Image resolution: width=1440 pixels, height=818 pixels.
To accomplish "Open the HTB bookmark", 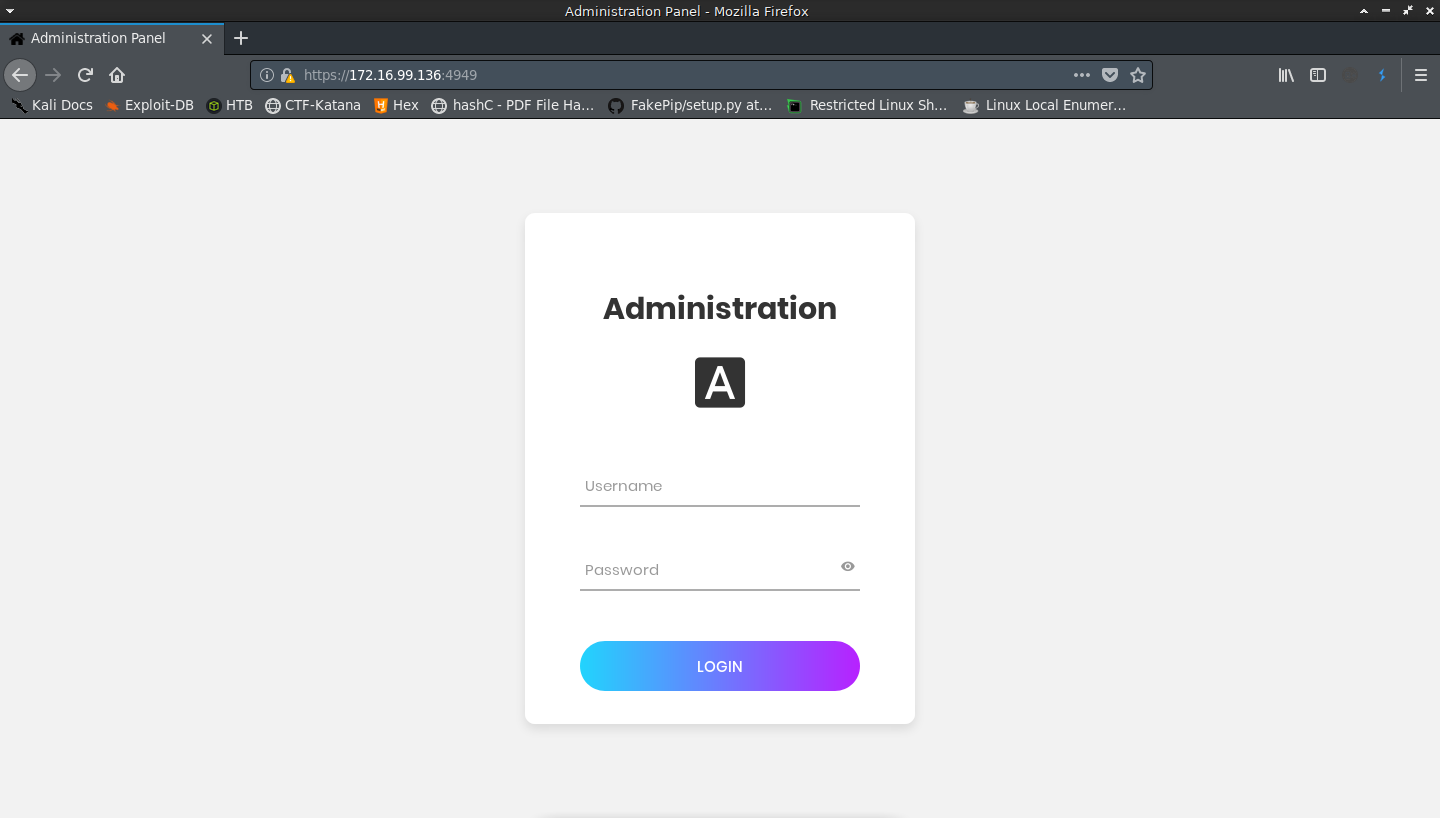I will click(x=229, y=105).
